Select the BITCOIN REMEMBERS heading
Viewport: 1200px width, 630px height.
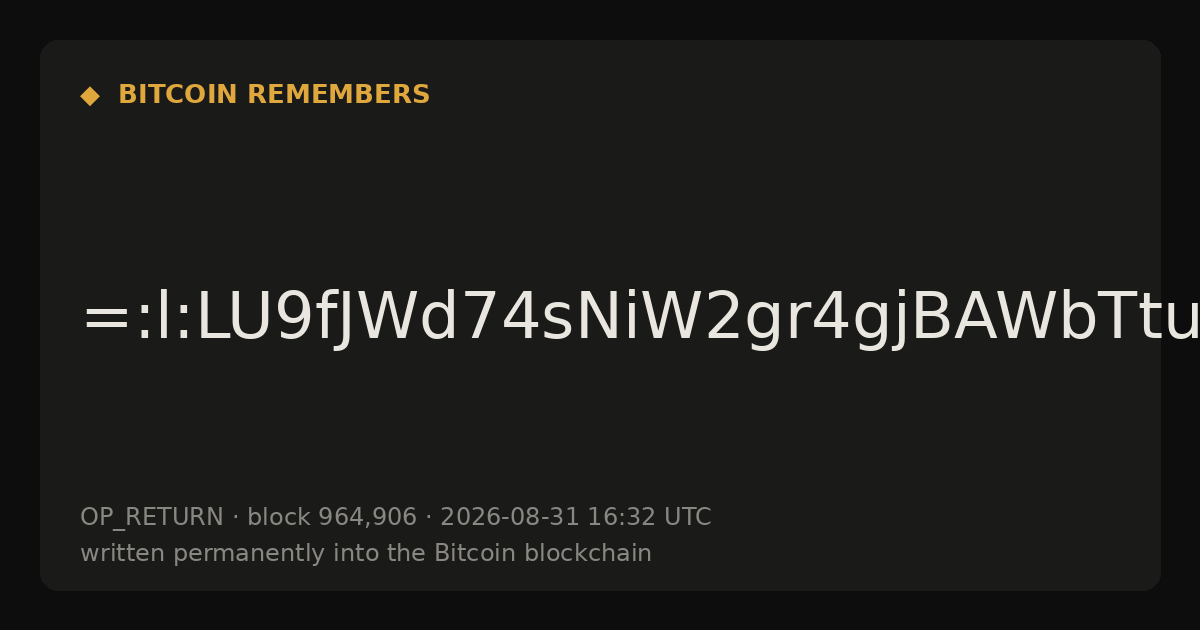(x=274, y=95)
